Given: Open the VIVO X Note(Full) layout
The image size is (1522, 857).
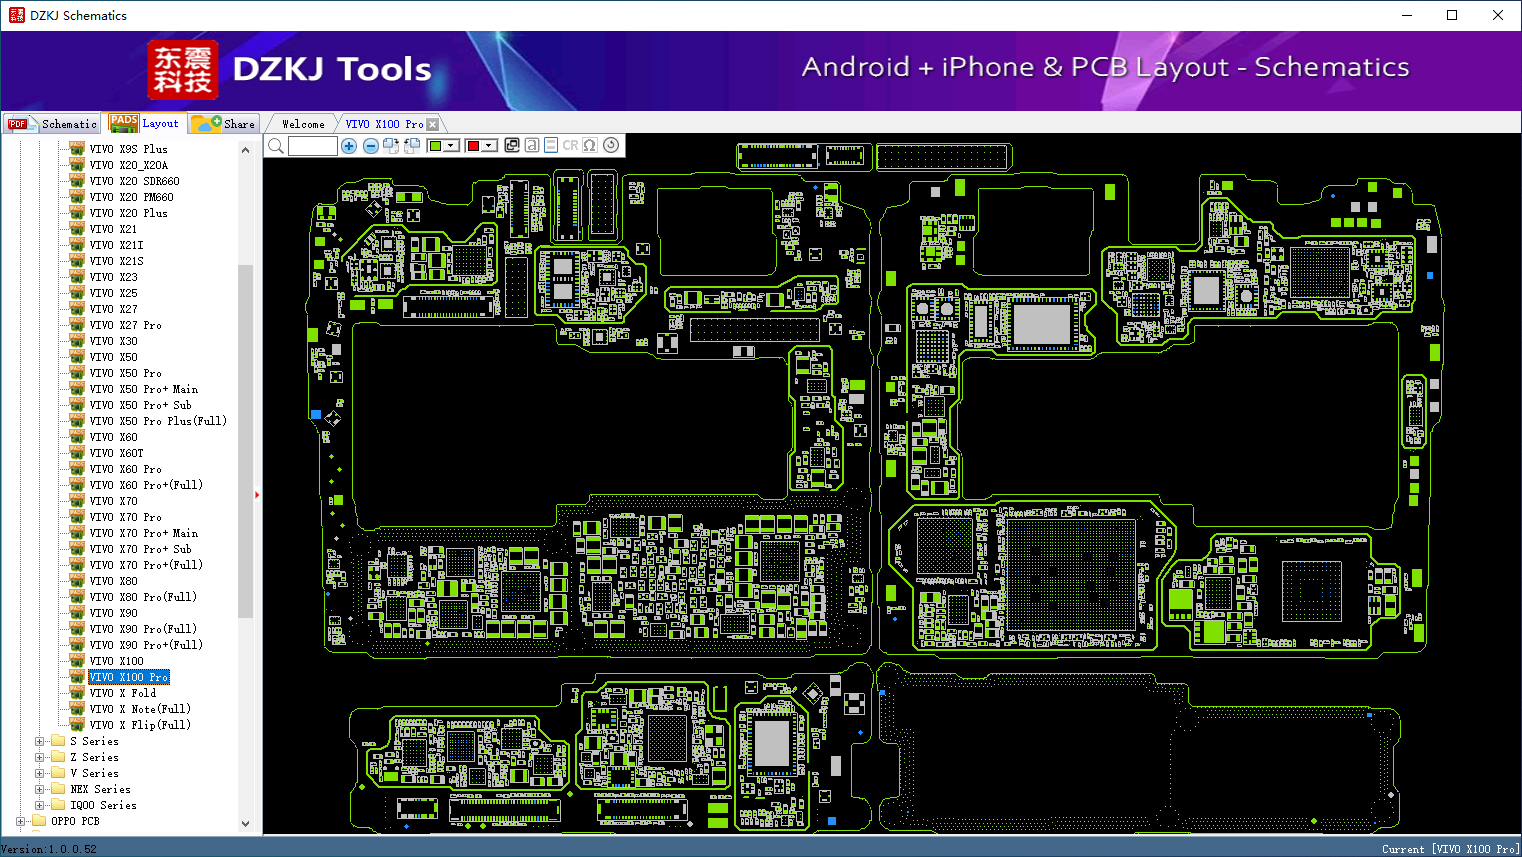Looking at the screenshot, I should 140,709.
